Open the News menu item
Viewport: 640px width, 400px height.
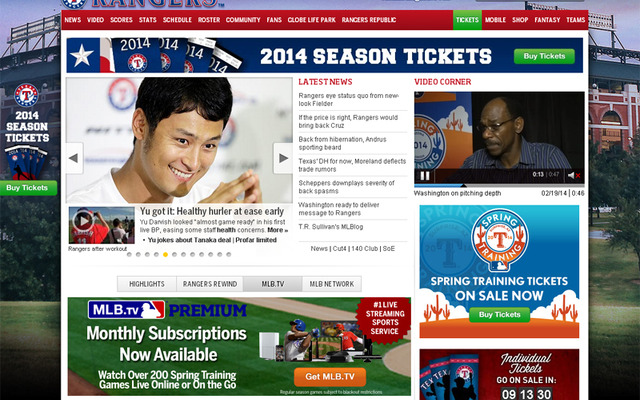[73, 20]
